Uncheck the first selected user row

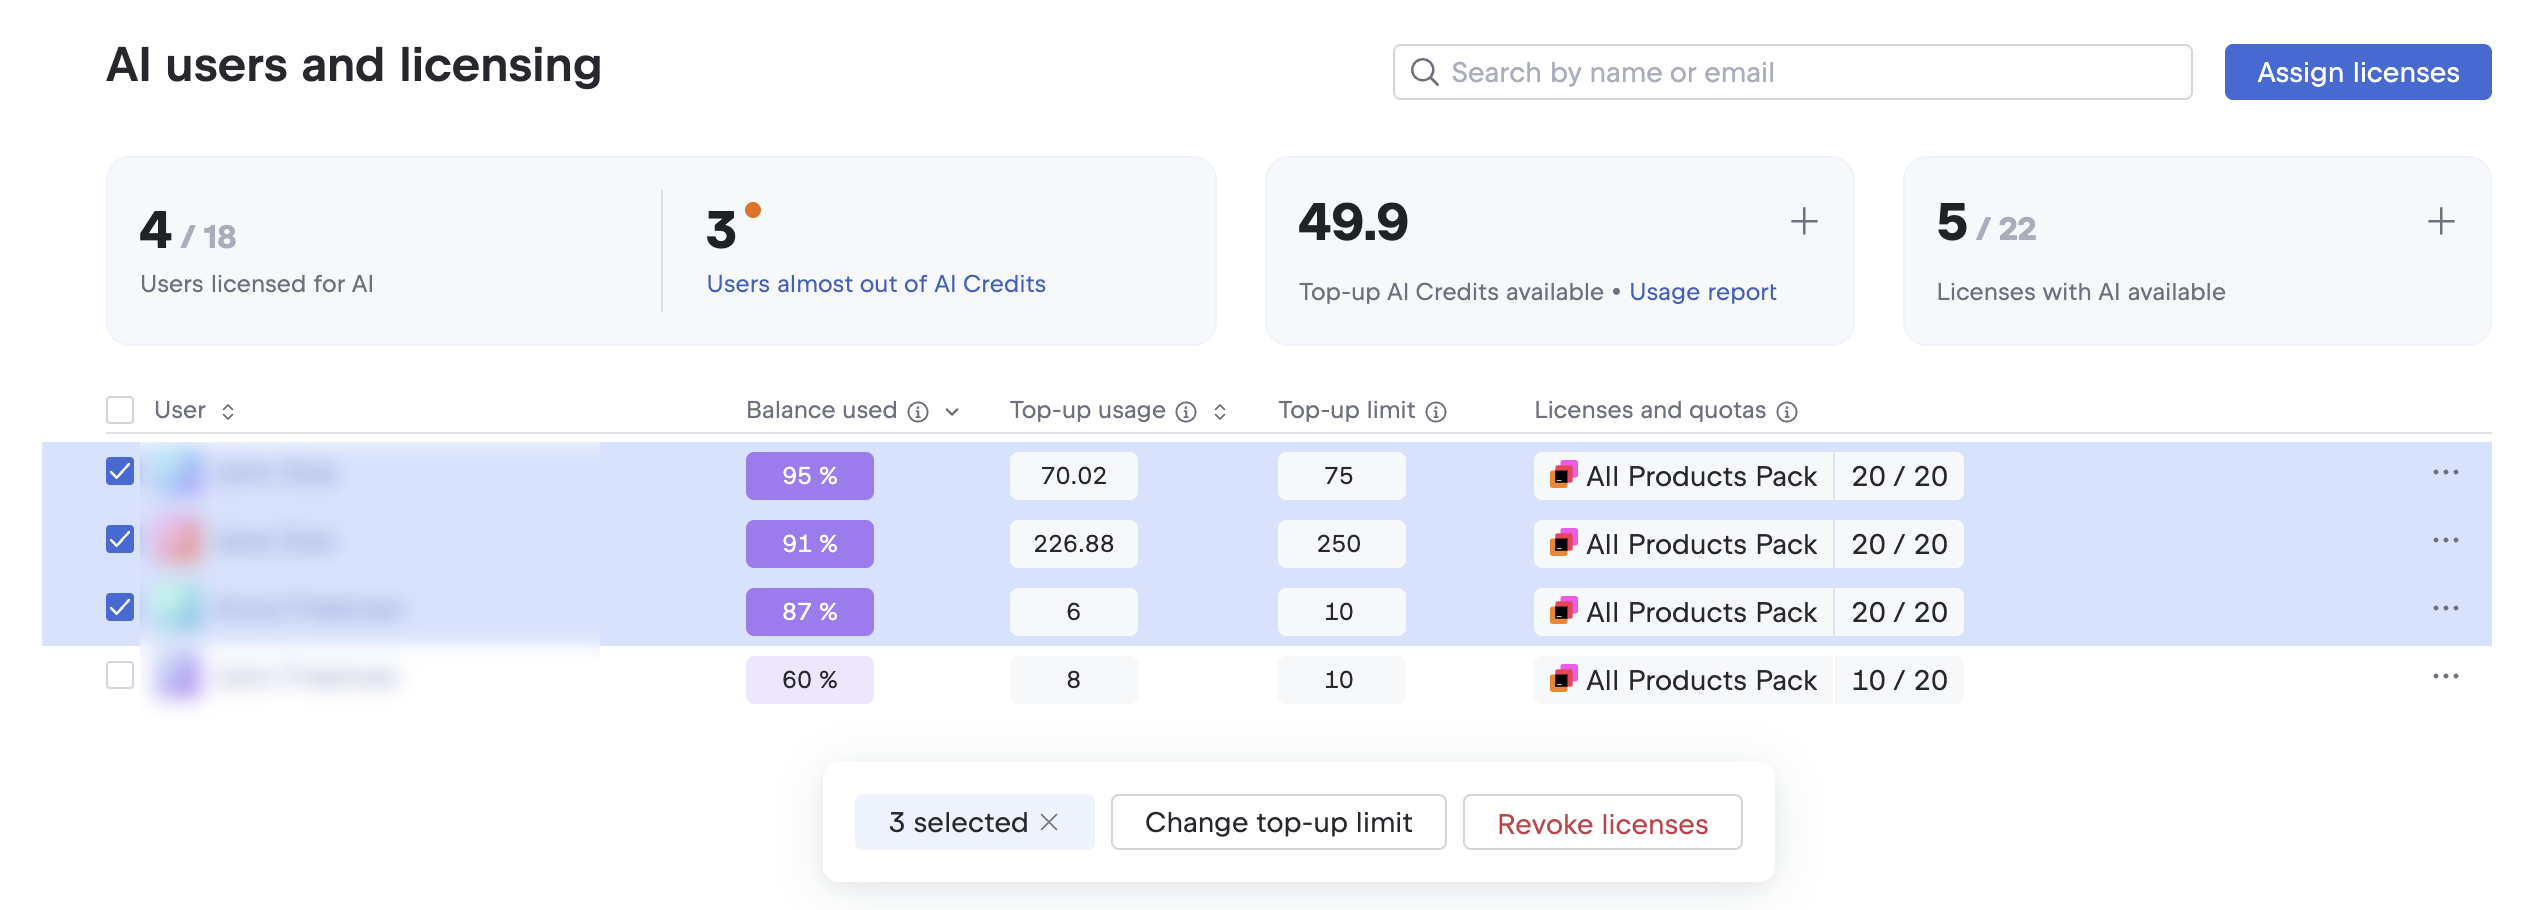pyautogui.click(x=118, y=471)
